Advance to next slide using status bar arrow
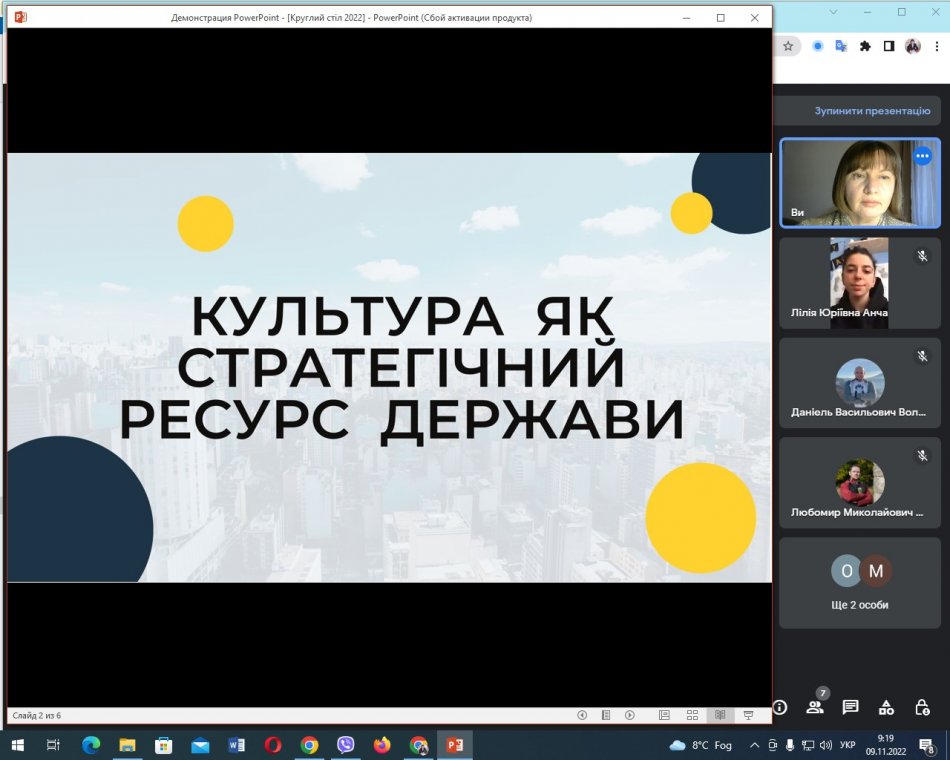 pos(630,715)
